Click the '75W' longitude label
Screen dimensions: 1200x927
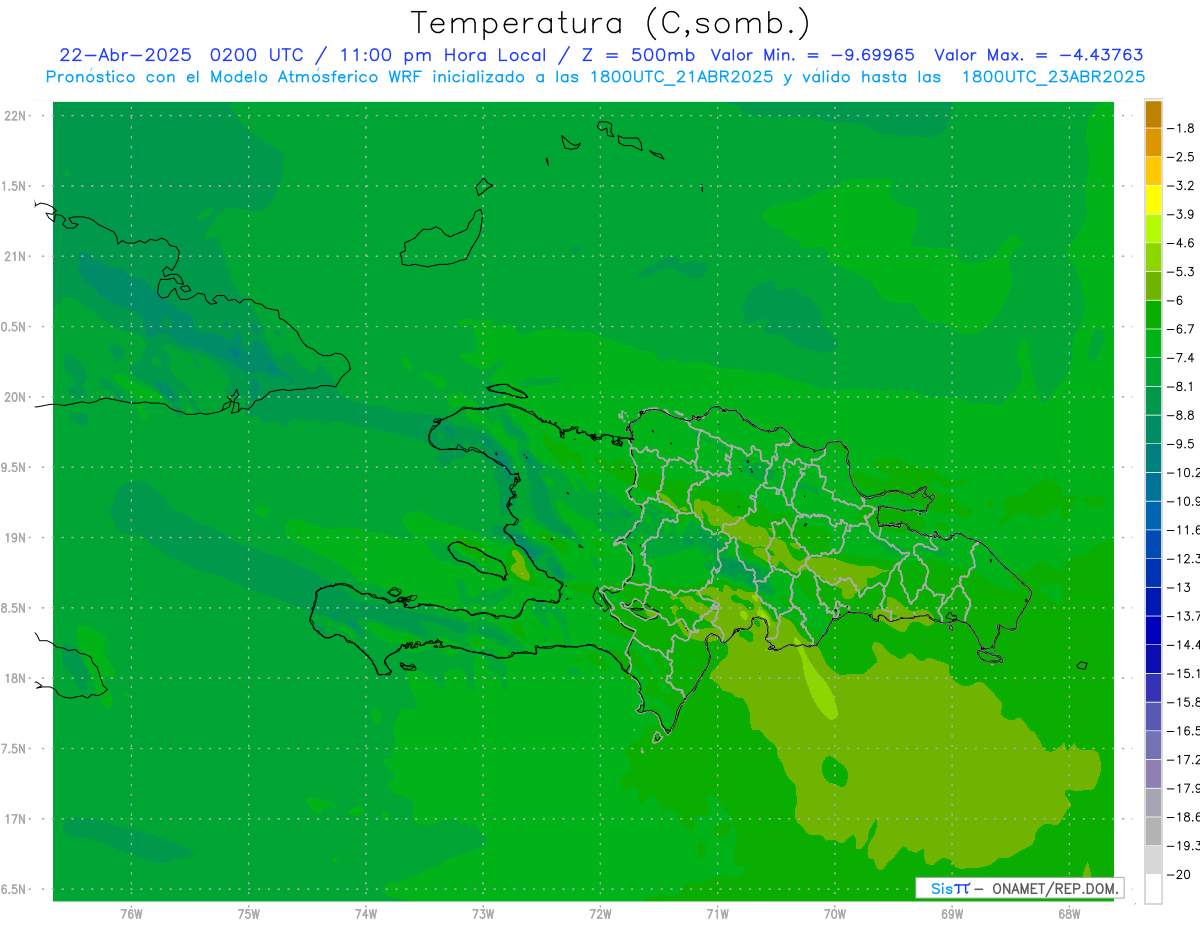coord(248,914)
